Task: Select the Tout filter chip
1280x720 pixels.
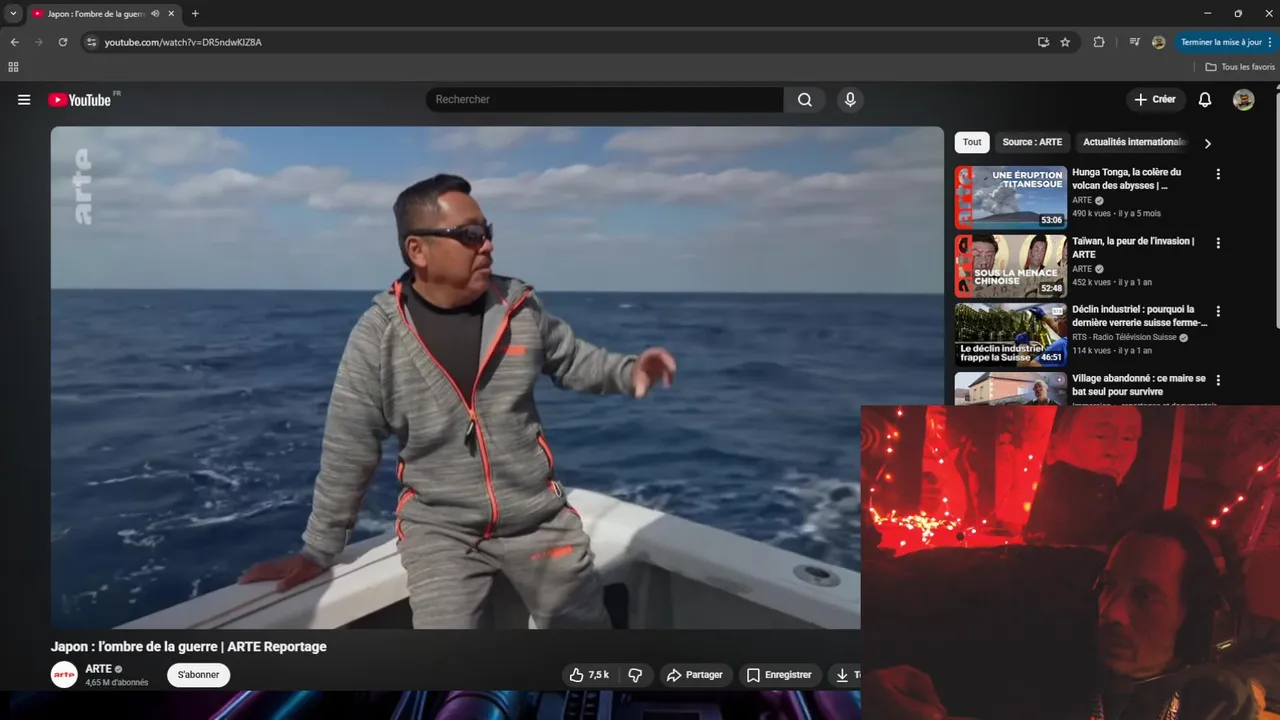Action: tap(972, 142)
